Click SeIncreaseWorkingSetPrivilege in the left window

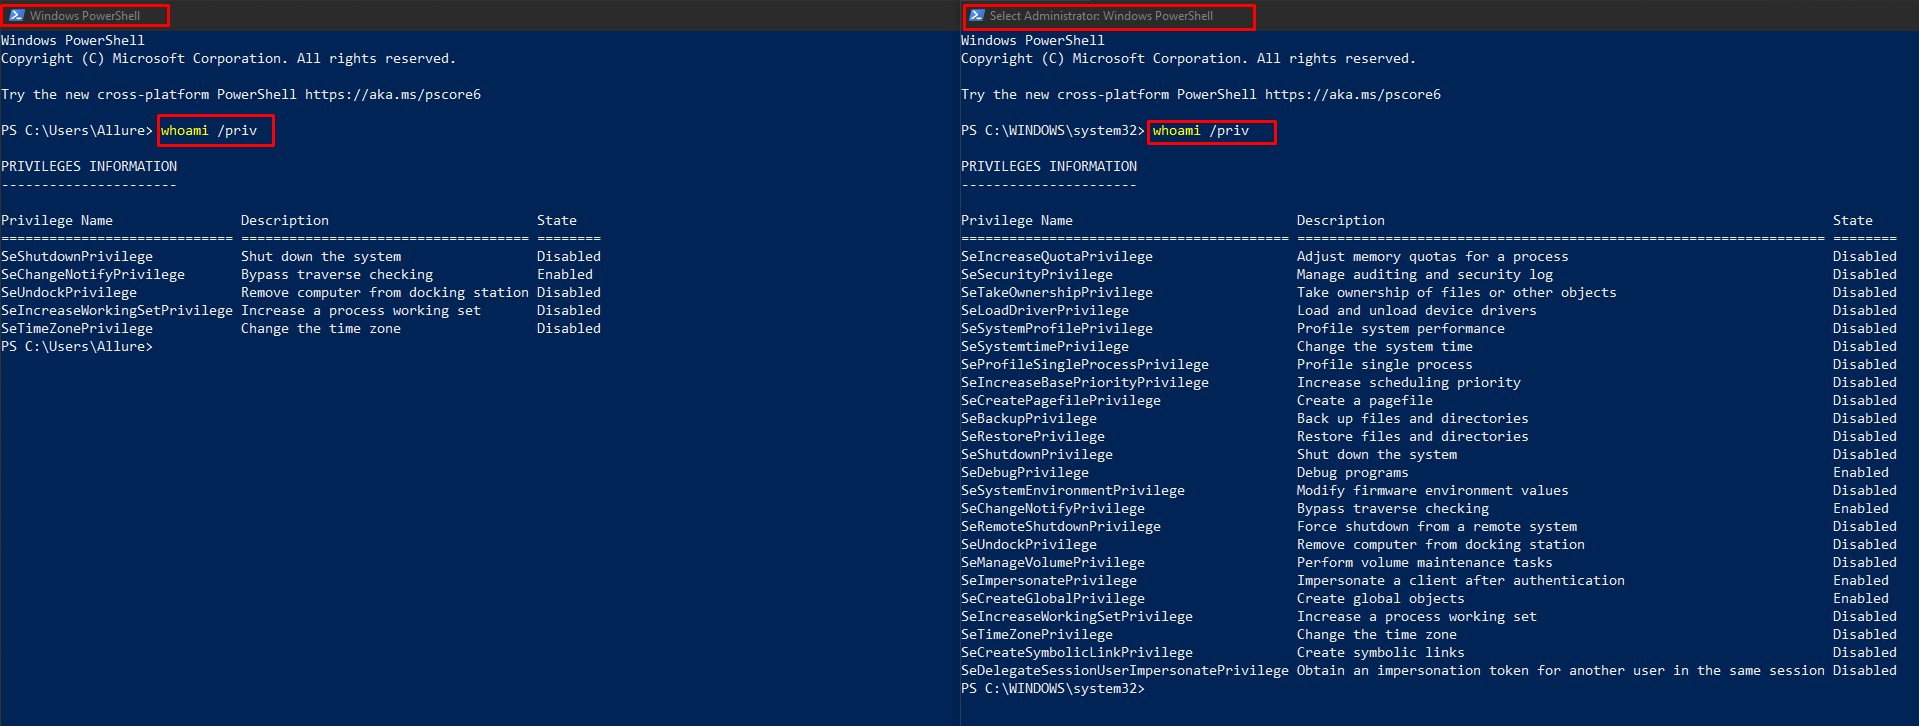tap(117, 311)
